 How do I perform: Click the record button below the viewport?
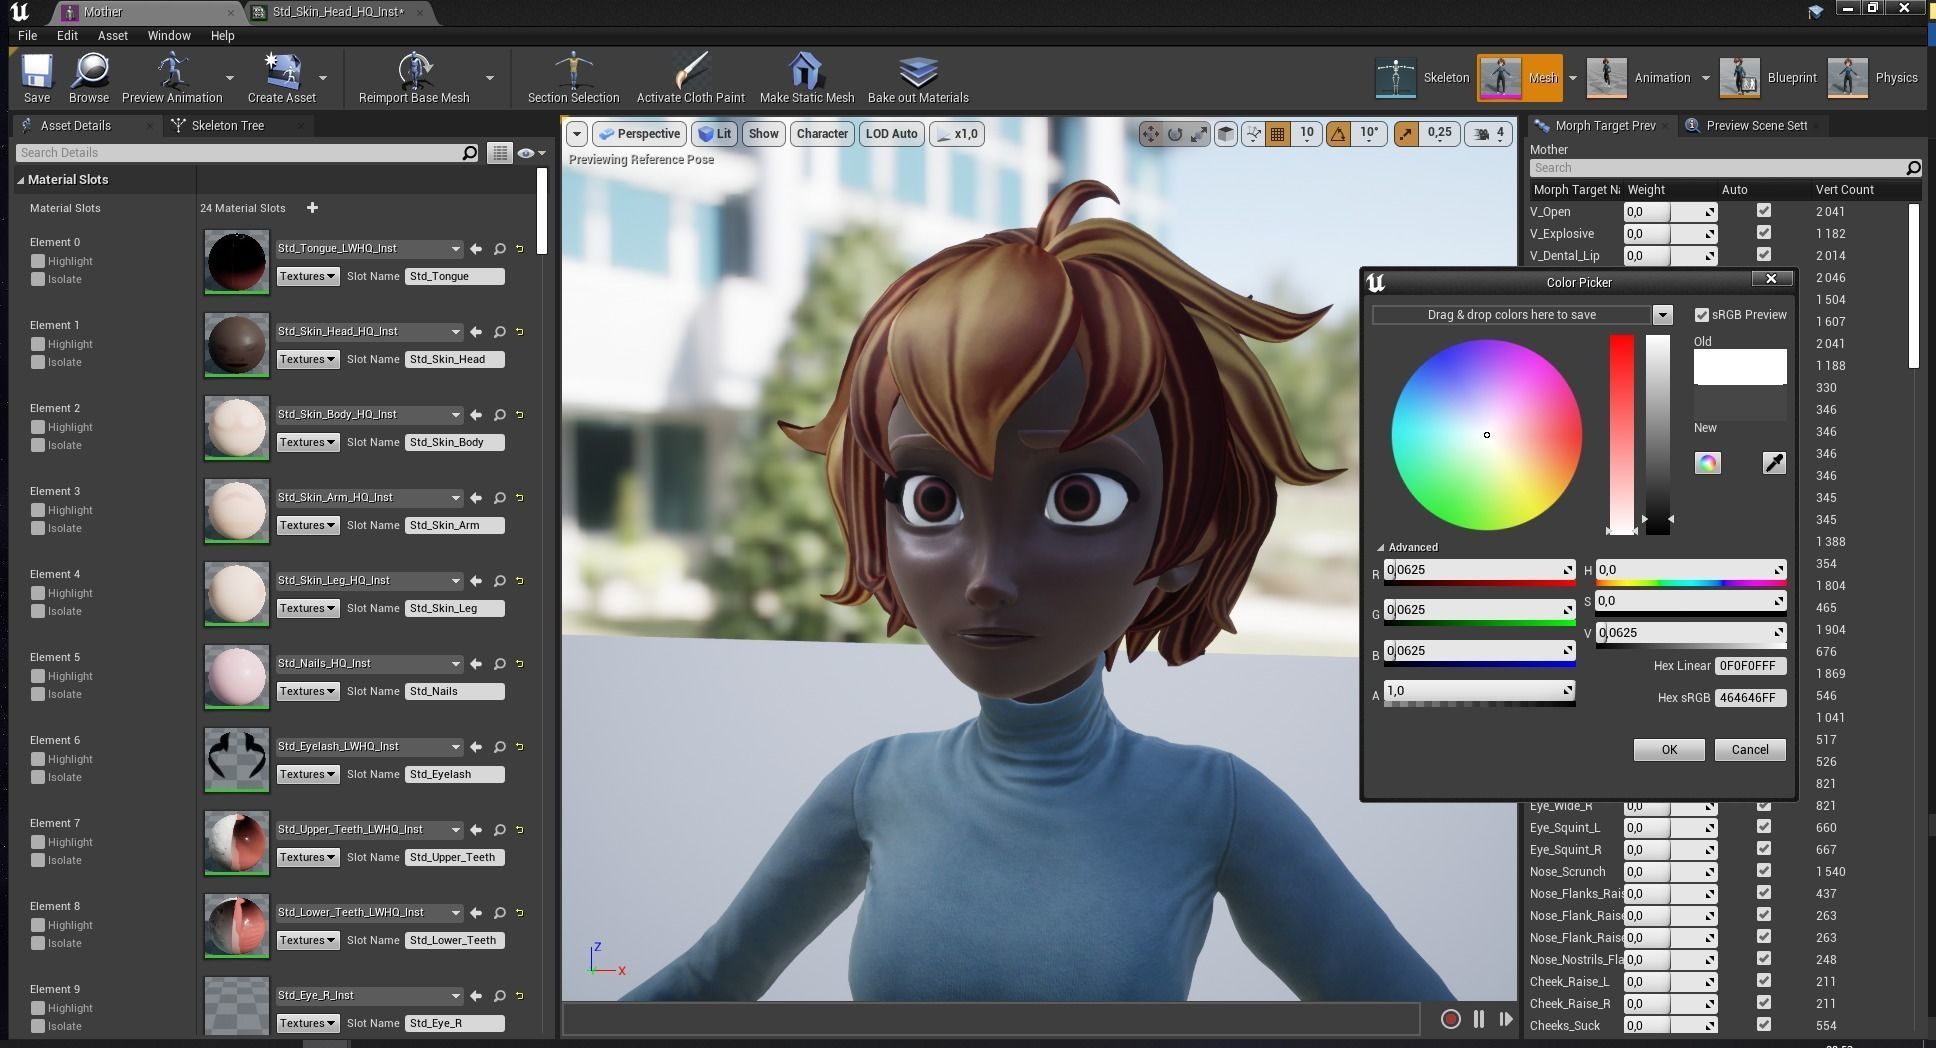tap(1450, 1019)
